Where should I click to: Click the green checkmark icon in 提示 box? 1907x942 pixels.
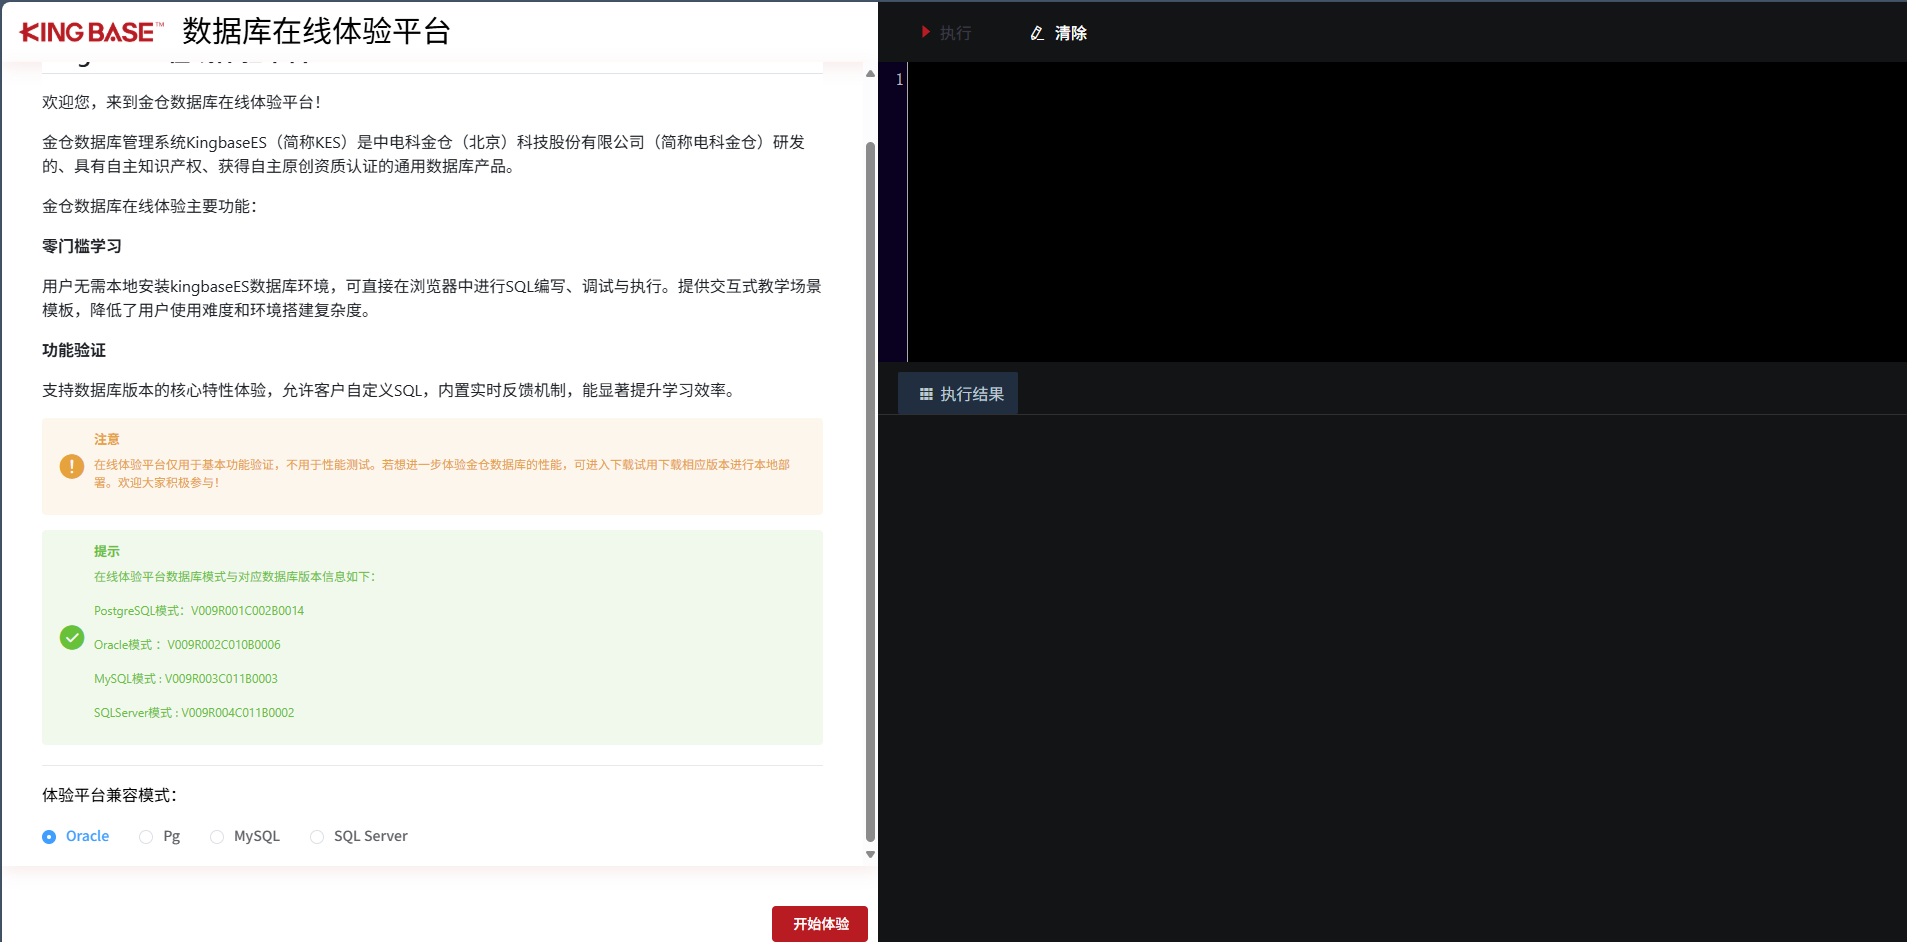[x=71, y=637]
